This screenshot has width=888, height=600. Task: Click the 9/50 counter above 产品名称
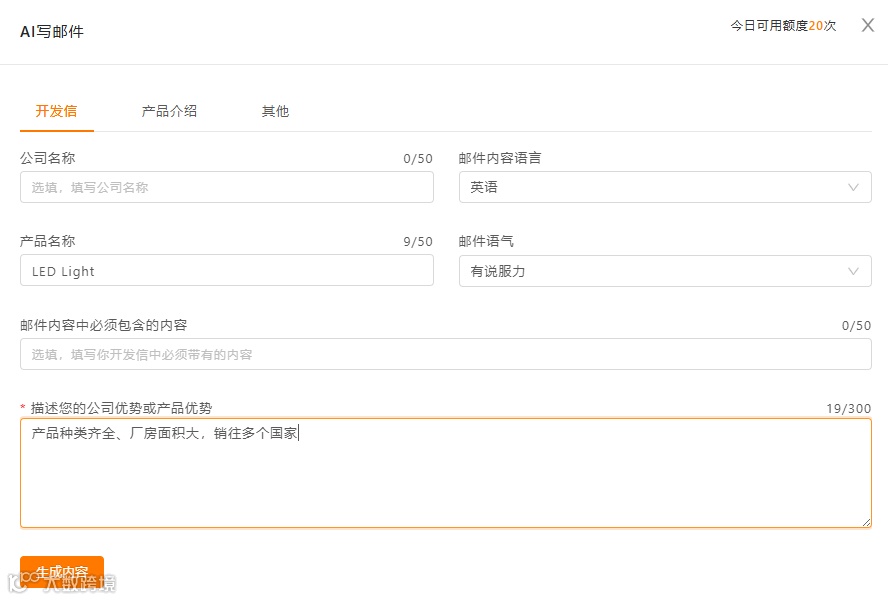[x=418, y=242]
